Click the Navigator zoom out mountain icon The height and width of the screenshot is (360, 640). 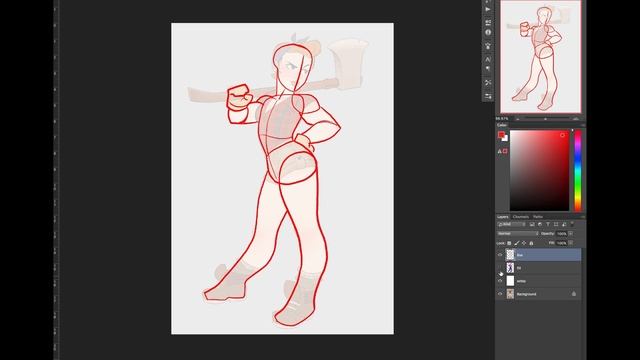point(518,119)
